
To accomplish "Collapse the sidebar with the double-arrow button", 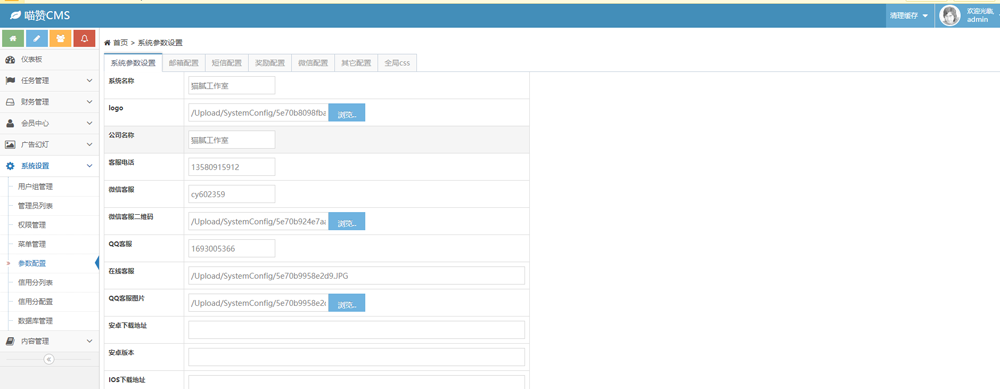I will click(x=48, y=359).
